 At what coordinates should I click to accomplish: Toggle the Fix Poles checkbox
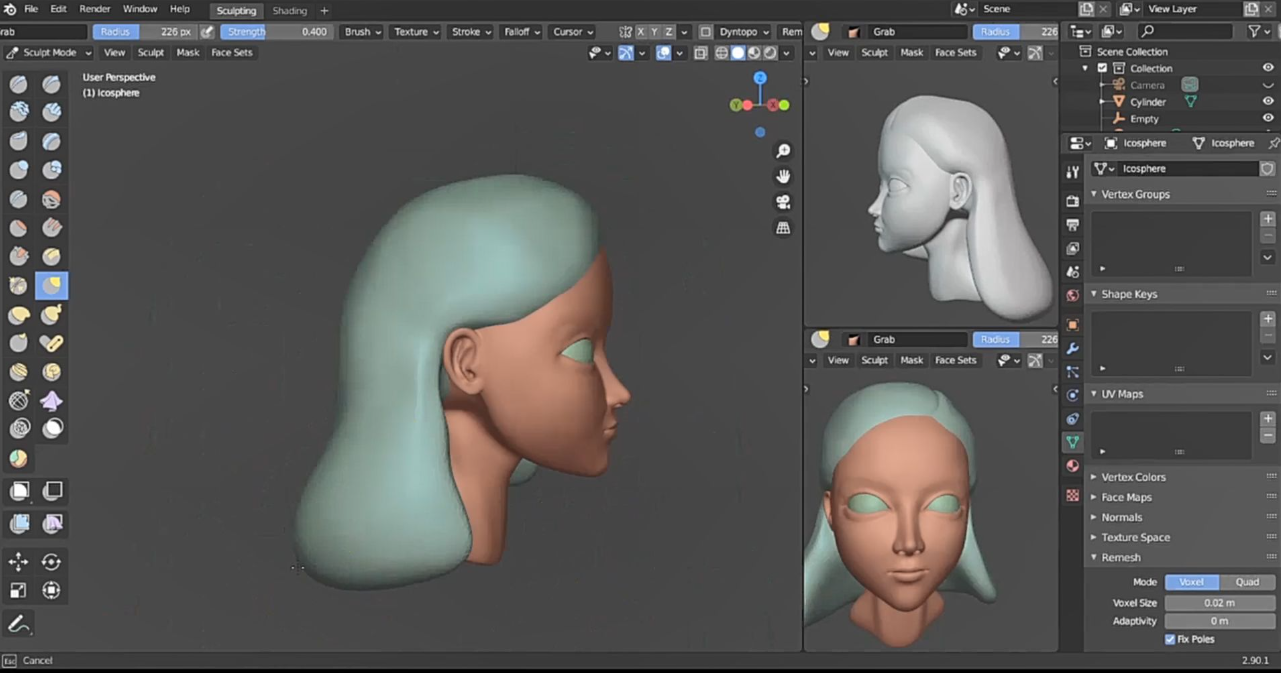click(x=1170, y=639)
